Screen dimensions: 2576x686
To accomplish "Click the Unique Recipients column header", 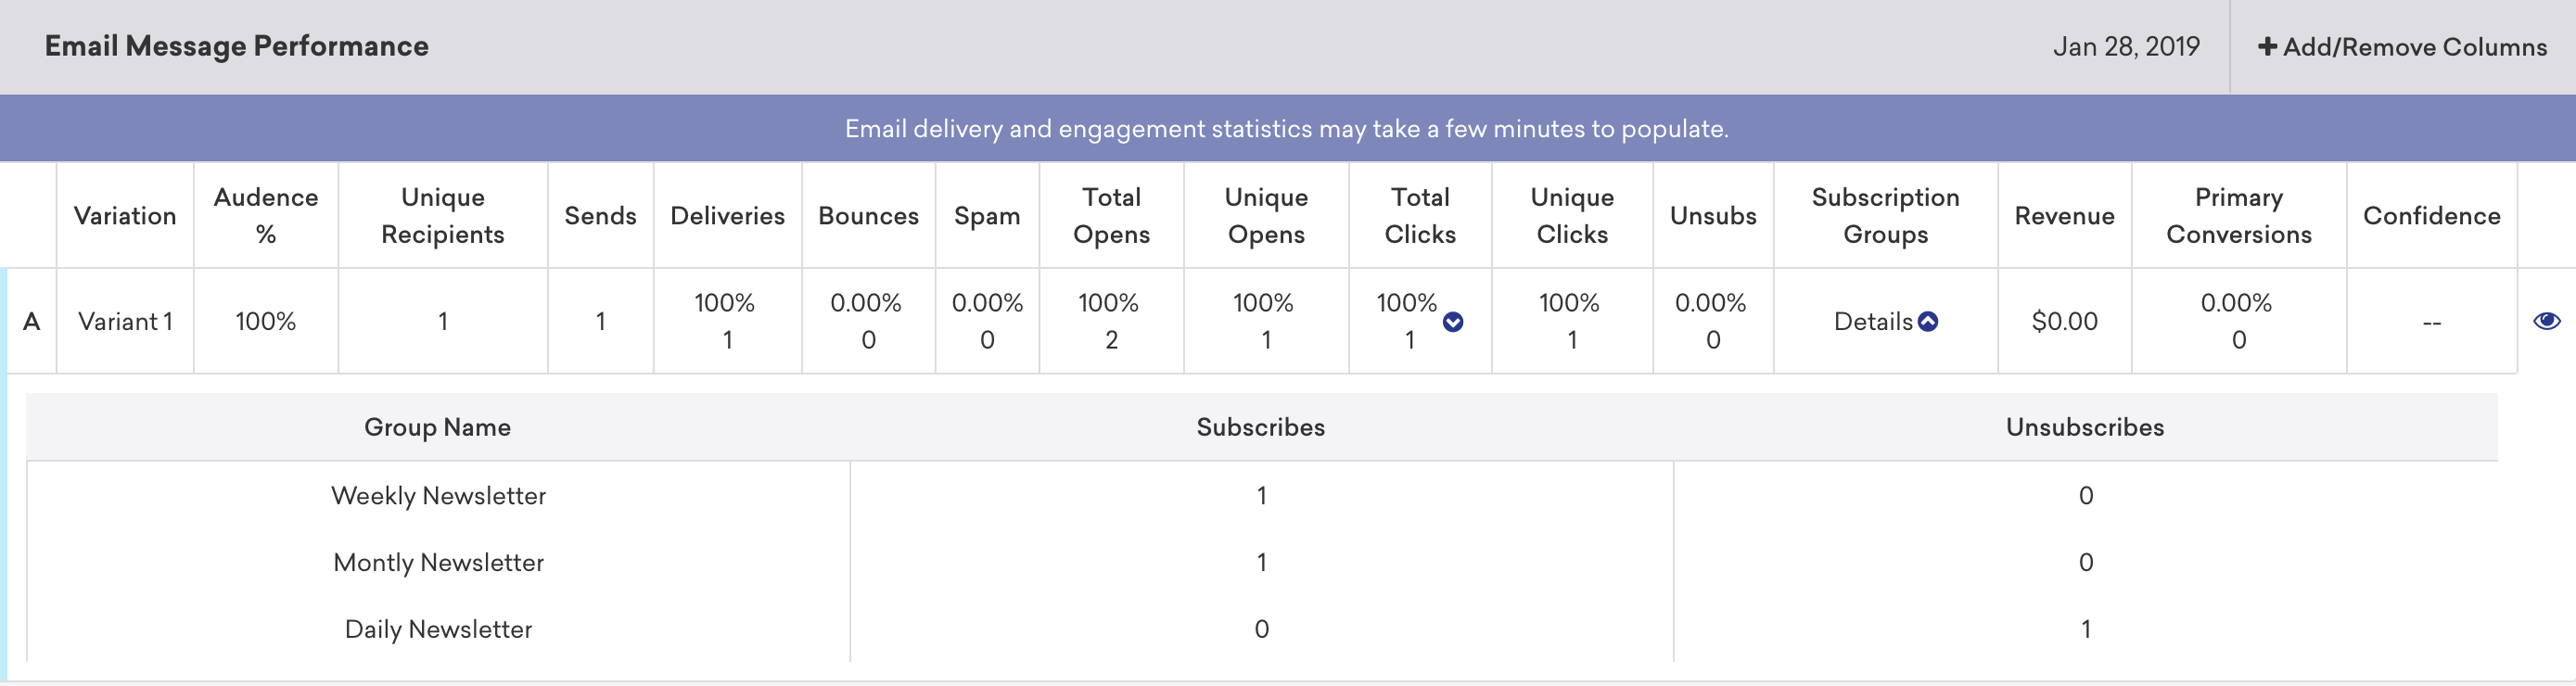I will coord(442,216).
